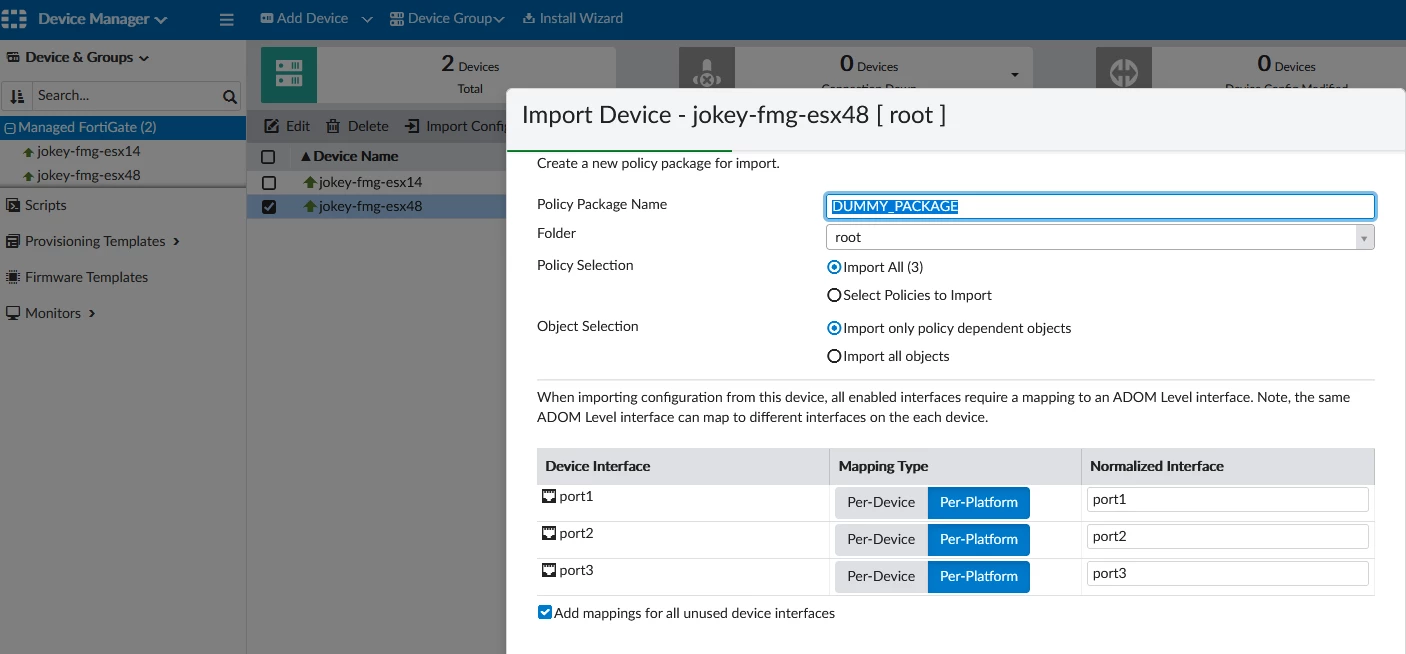Click the port1 Normalized Interface field

point(1227,499)
